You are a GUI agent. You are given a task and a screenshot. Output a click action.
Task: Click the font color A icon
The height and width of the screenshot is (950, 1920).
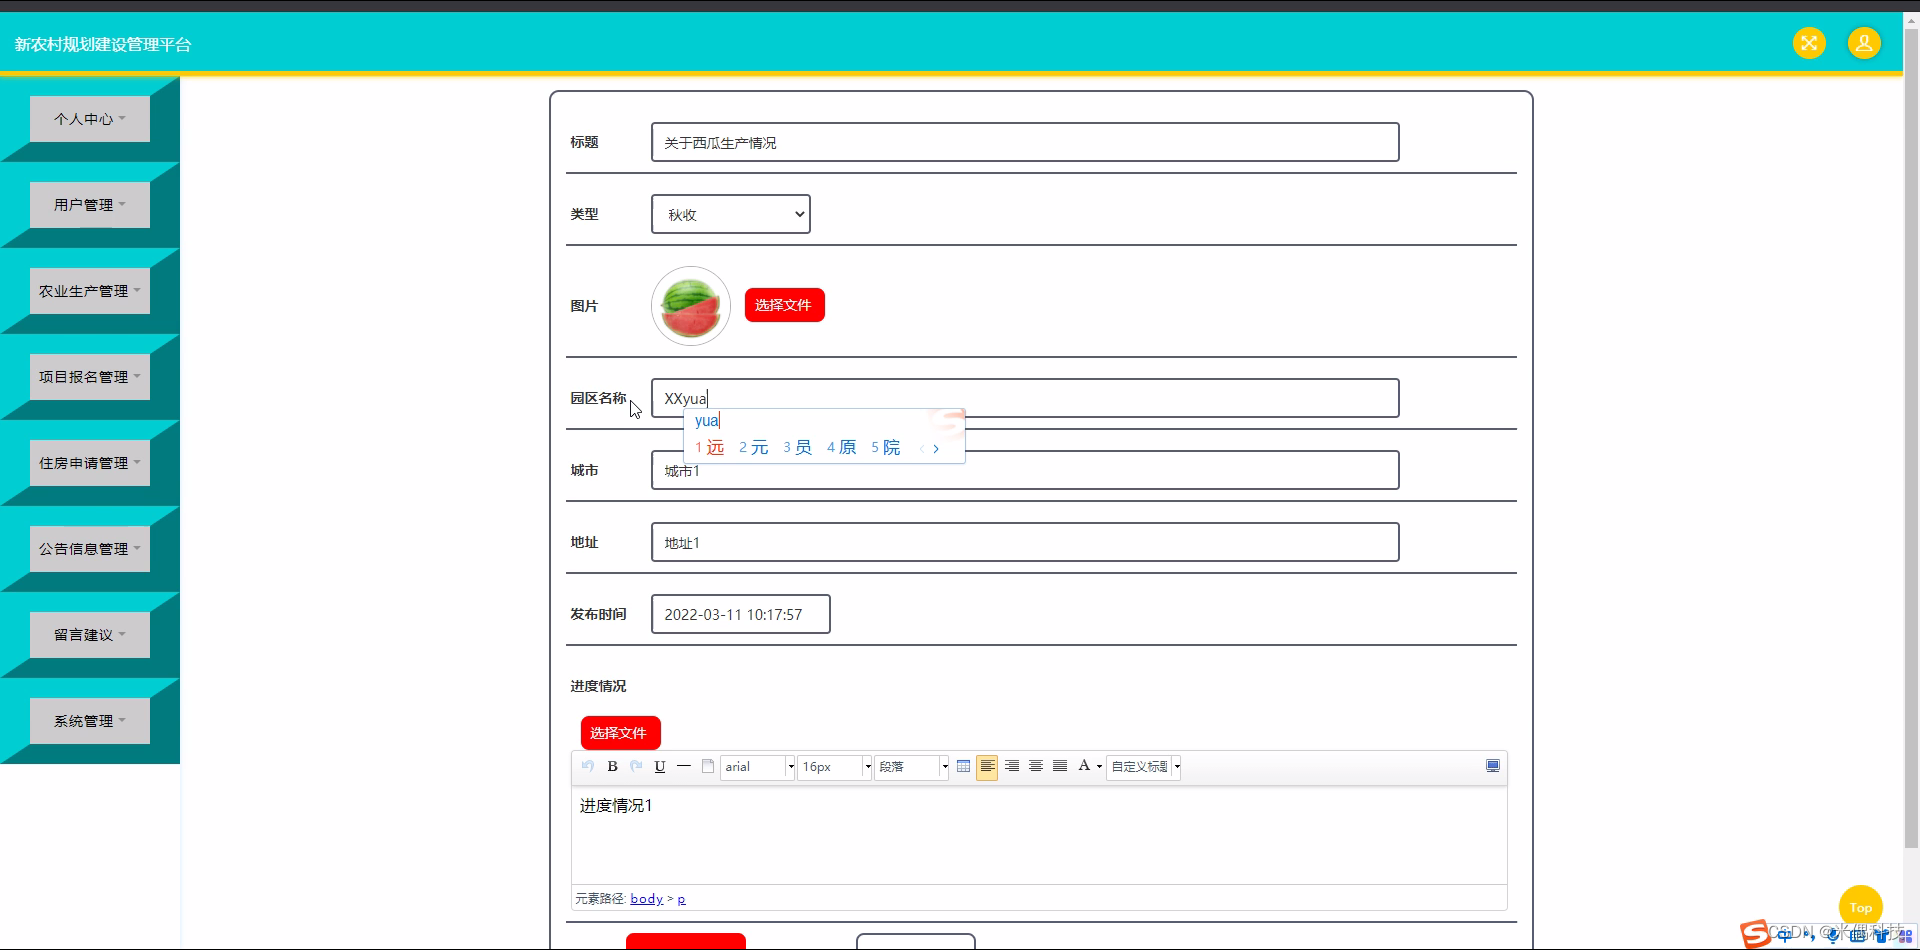click(x=1084, y=766)
